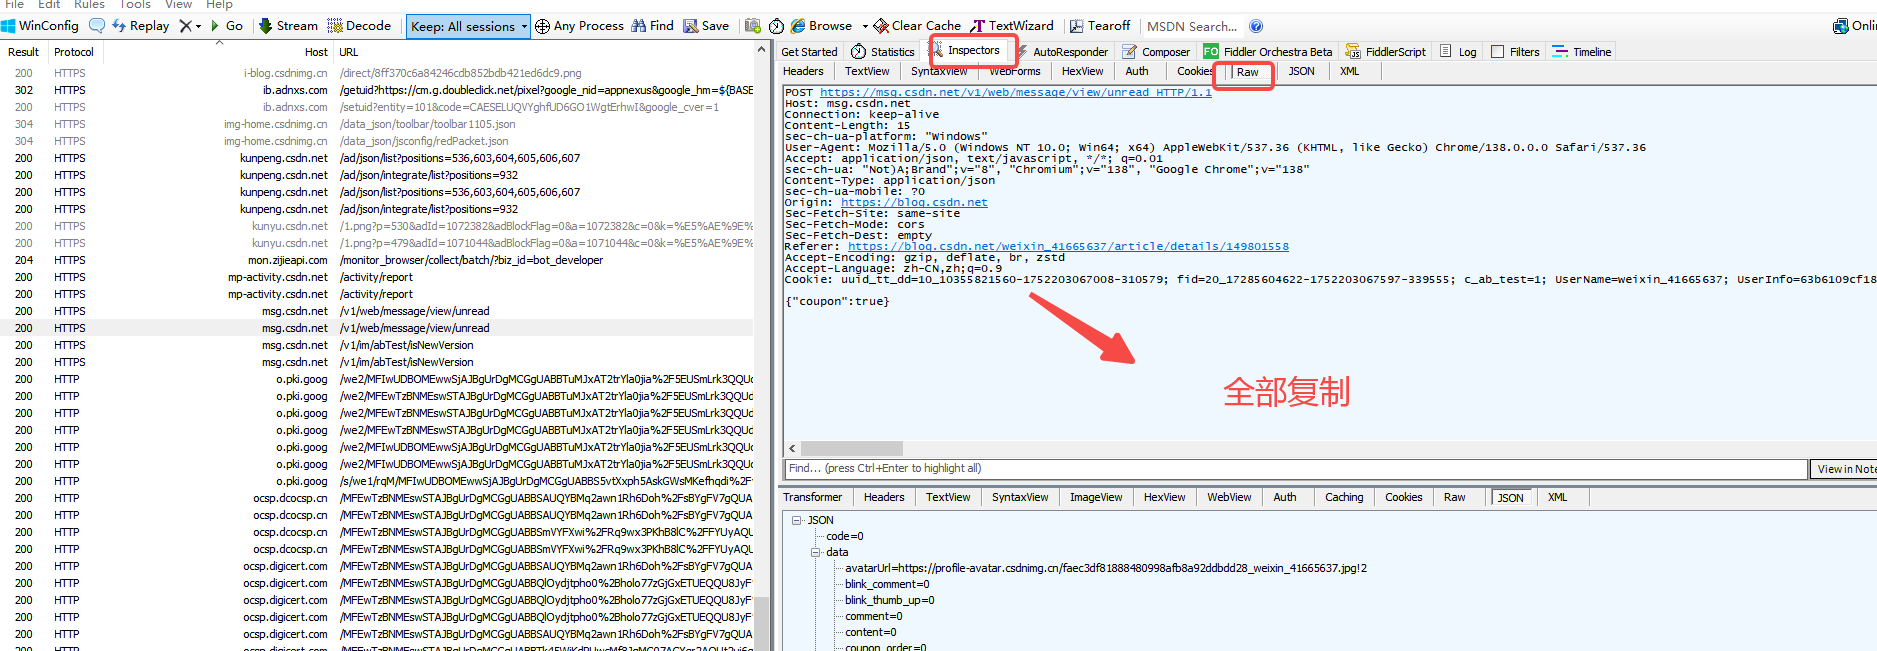Collapse the data tree node
The width and height of the screenshot is (1877, 651).
click(x=815, y=552)
